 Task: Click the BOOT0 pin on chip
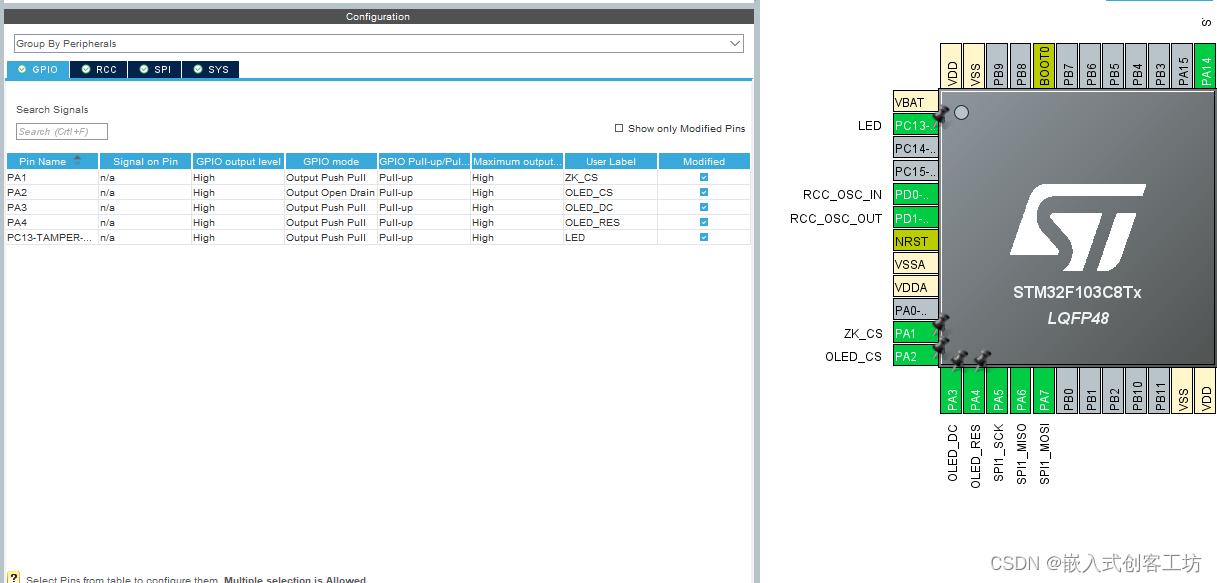point(1044,66)
